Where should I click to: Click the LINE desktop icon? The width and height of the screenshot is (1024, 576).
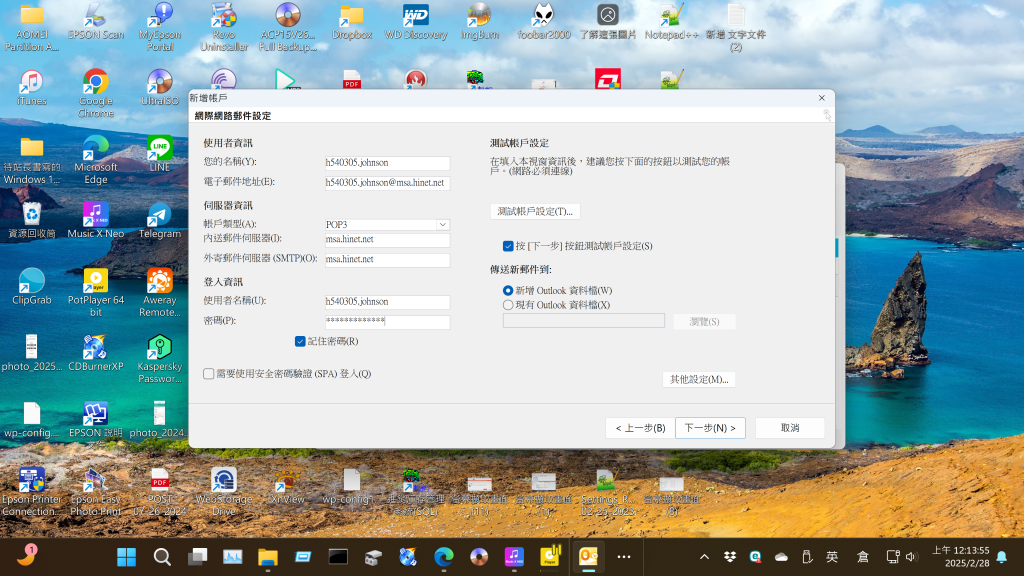point(160,149)
